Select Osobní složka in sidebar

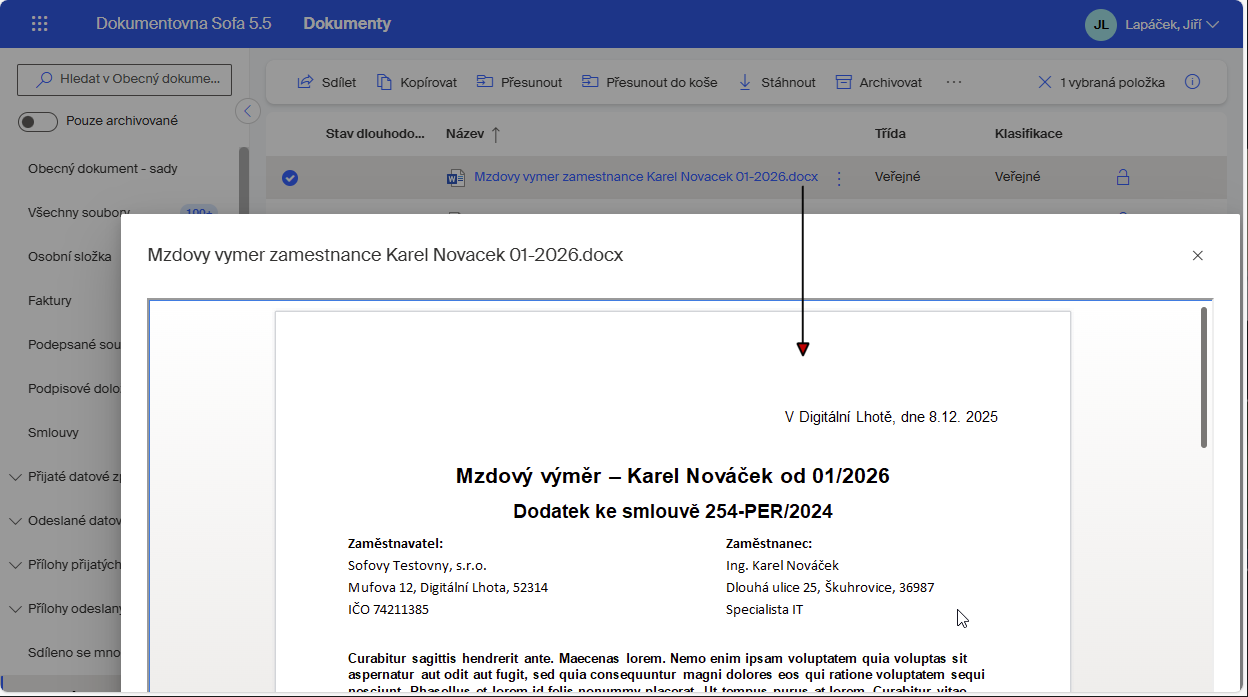[x=69, y=257]
